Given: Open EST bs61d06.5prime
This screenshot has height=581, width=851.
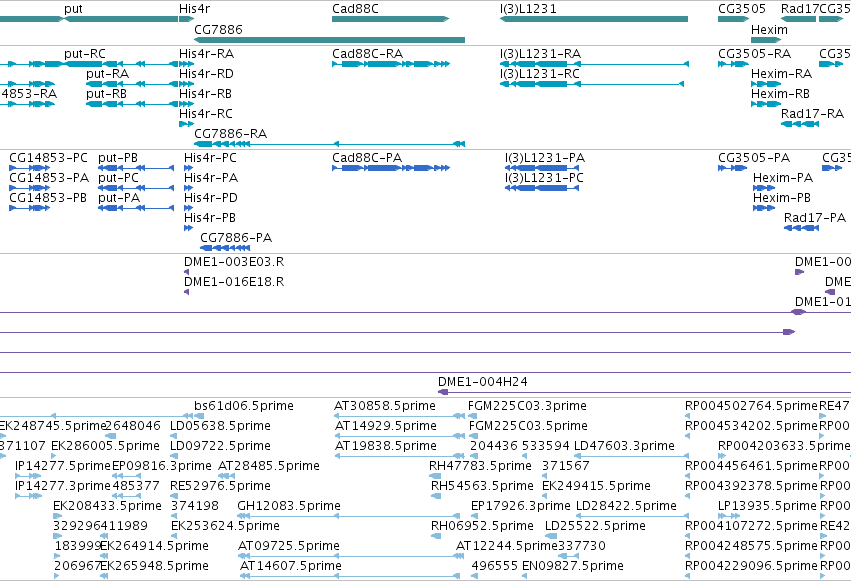Looking at the screenshot, I should point(244,406).
